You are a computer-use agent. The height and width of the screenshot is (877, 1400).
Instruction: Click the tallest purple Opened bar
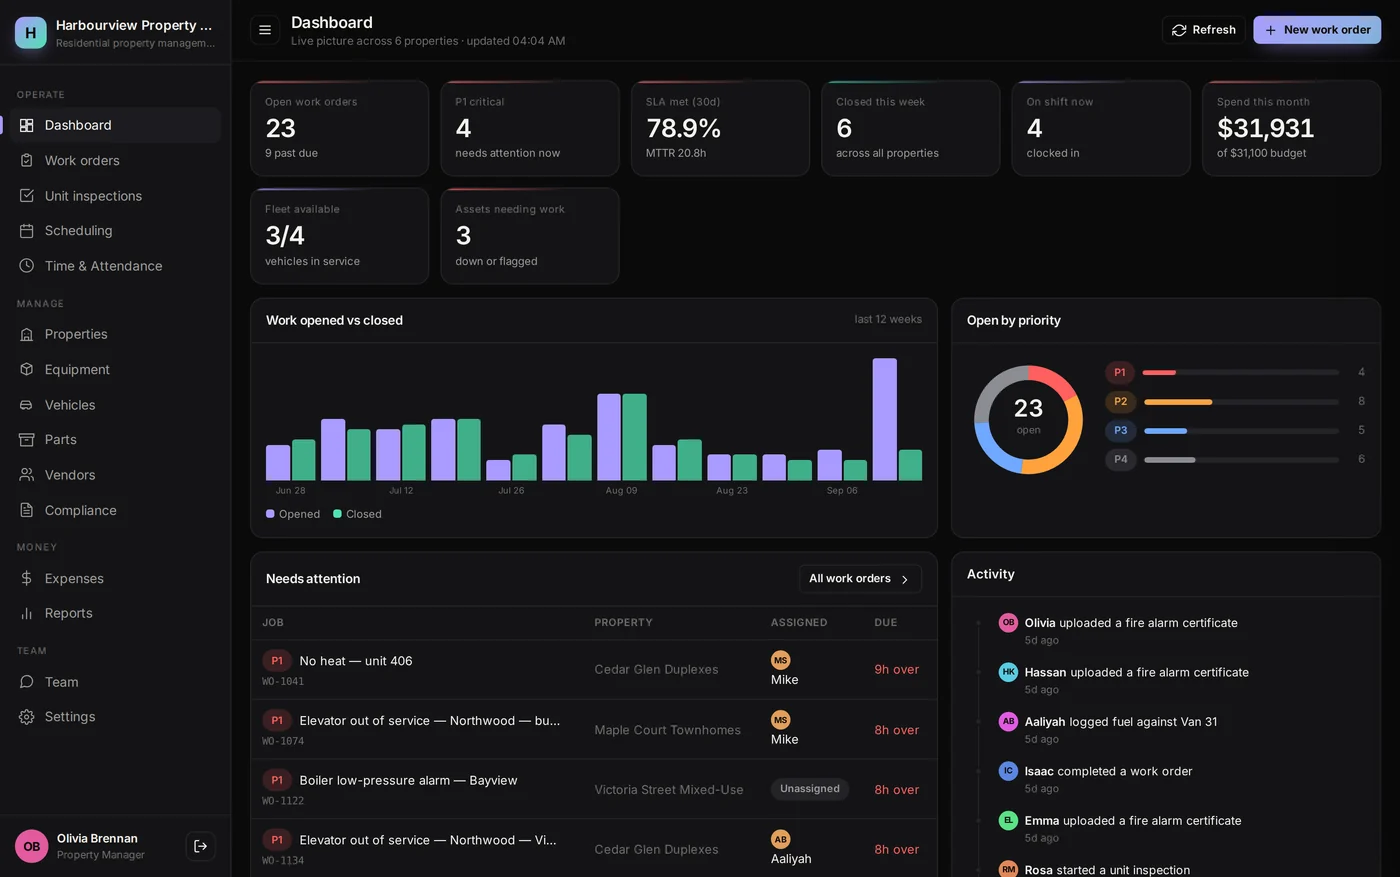[884, 420]
